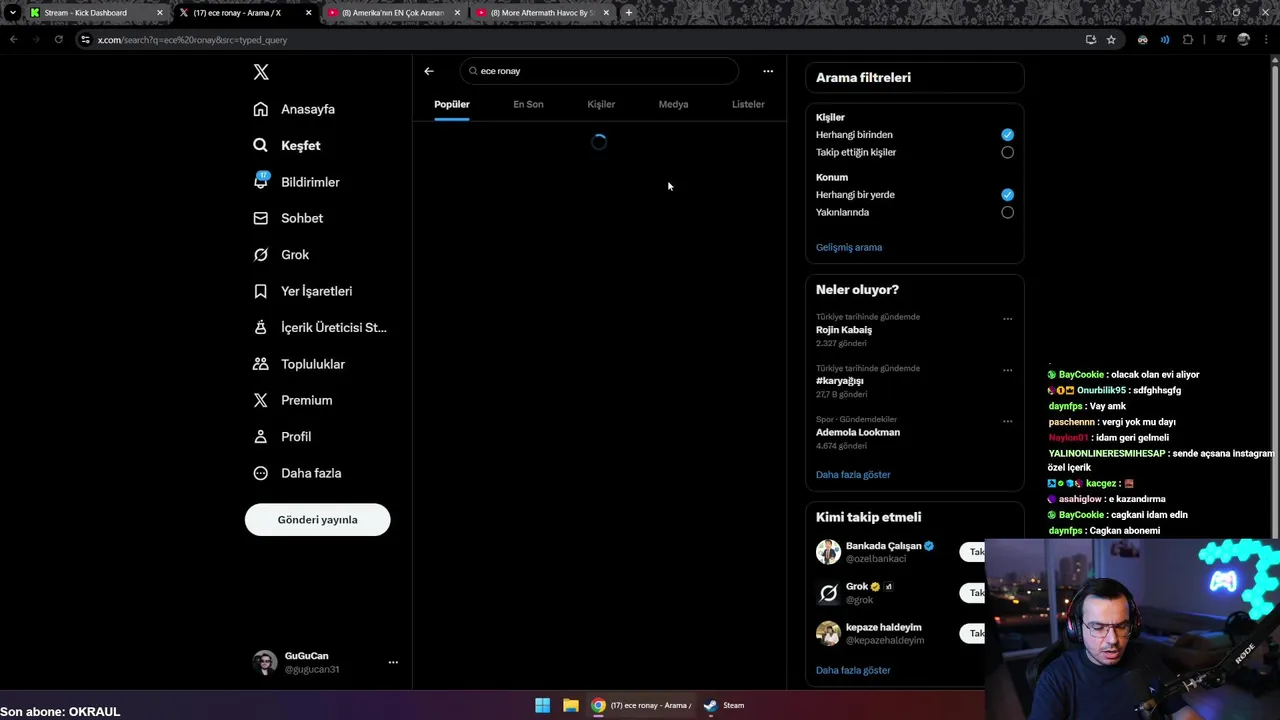Open Grok icon in sidebar
Image resolution: width=1280 pixels, height=720 pixels.
tap(261, 254)
